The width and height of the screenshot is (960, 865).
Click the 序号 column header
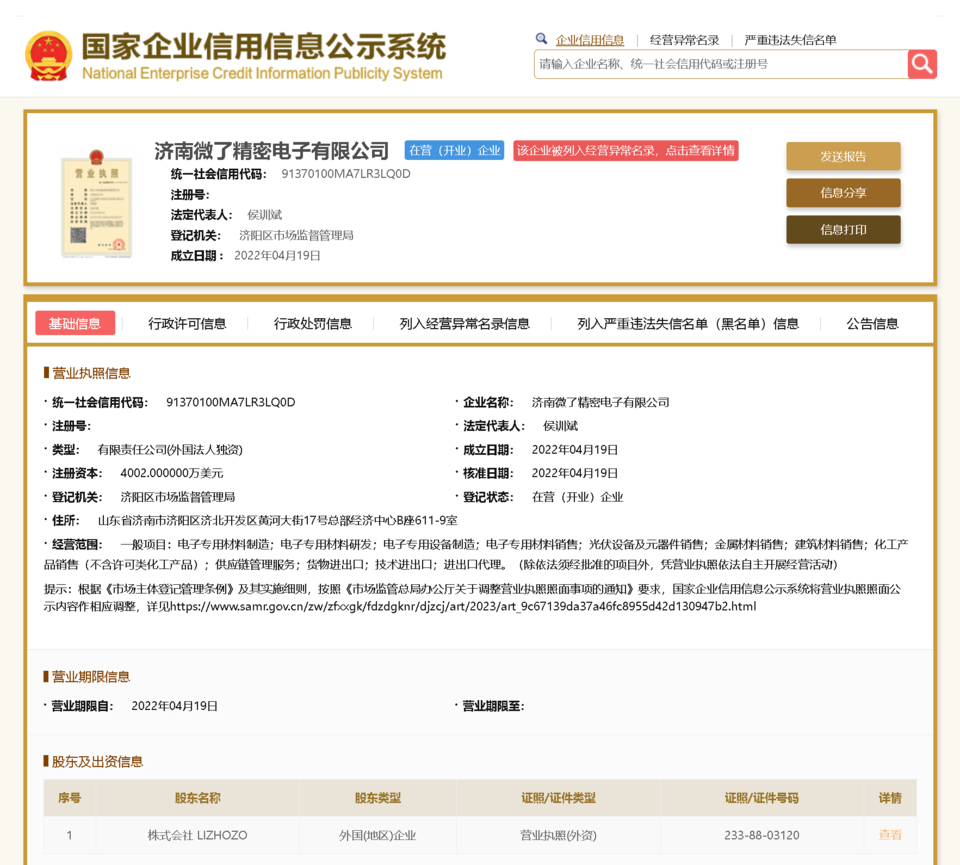click(69, 798)
